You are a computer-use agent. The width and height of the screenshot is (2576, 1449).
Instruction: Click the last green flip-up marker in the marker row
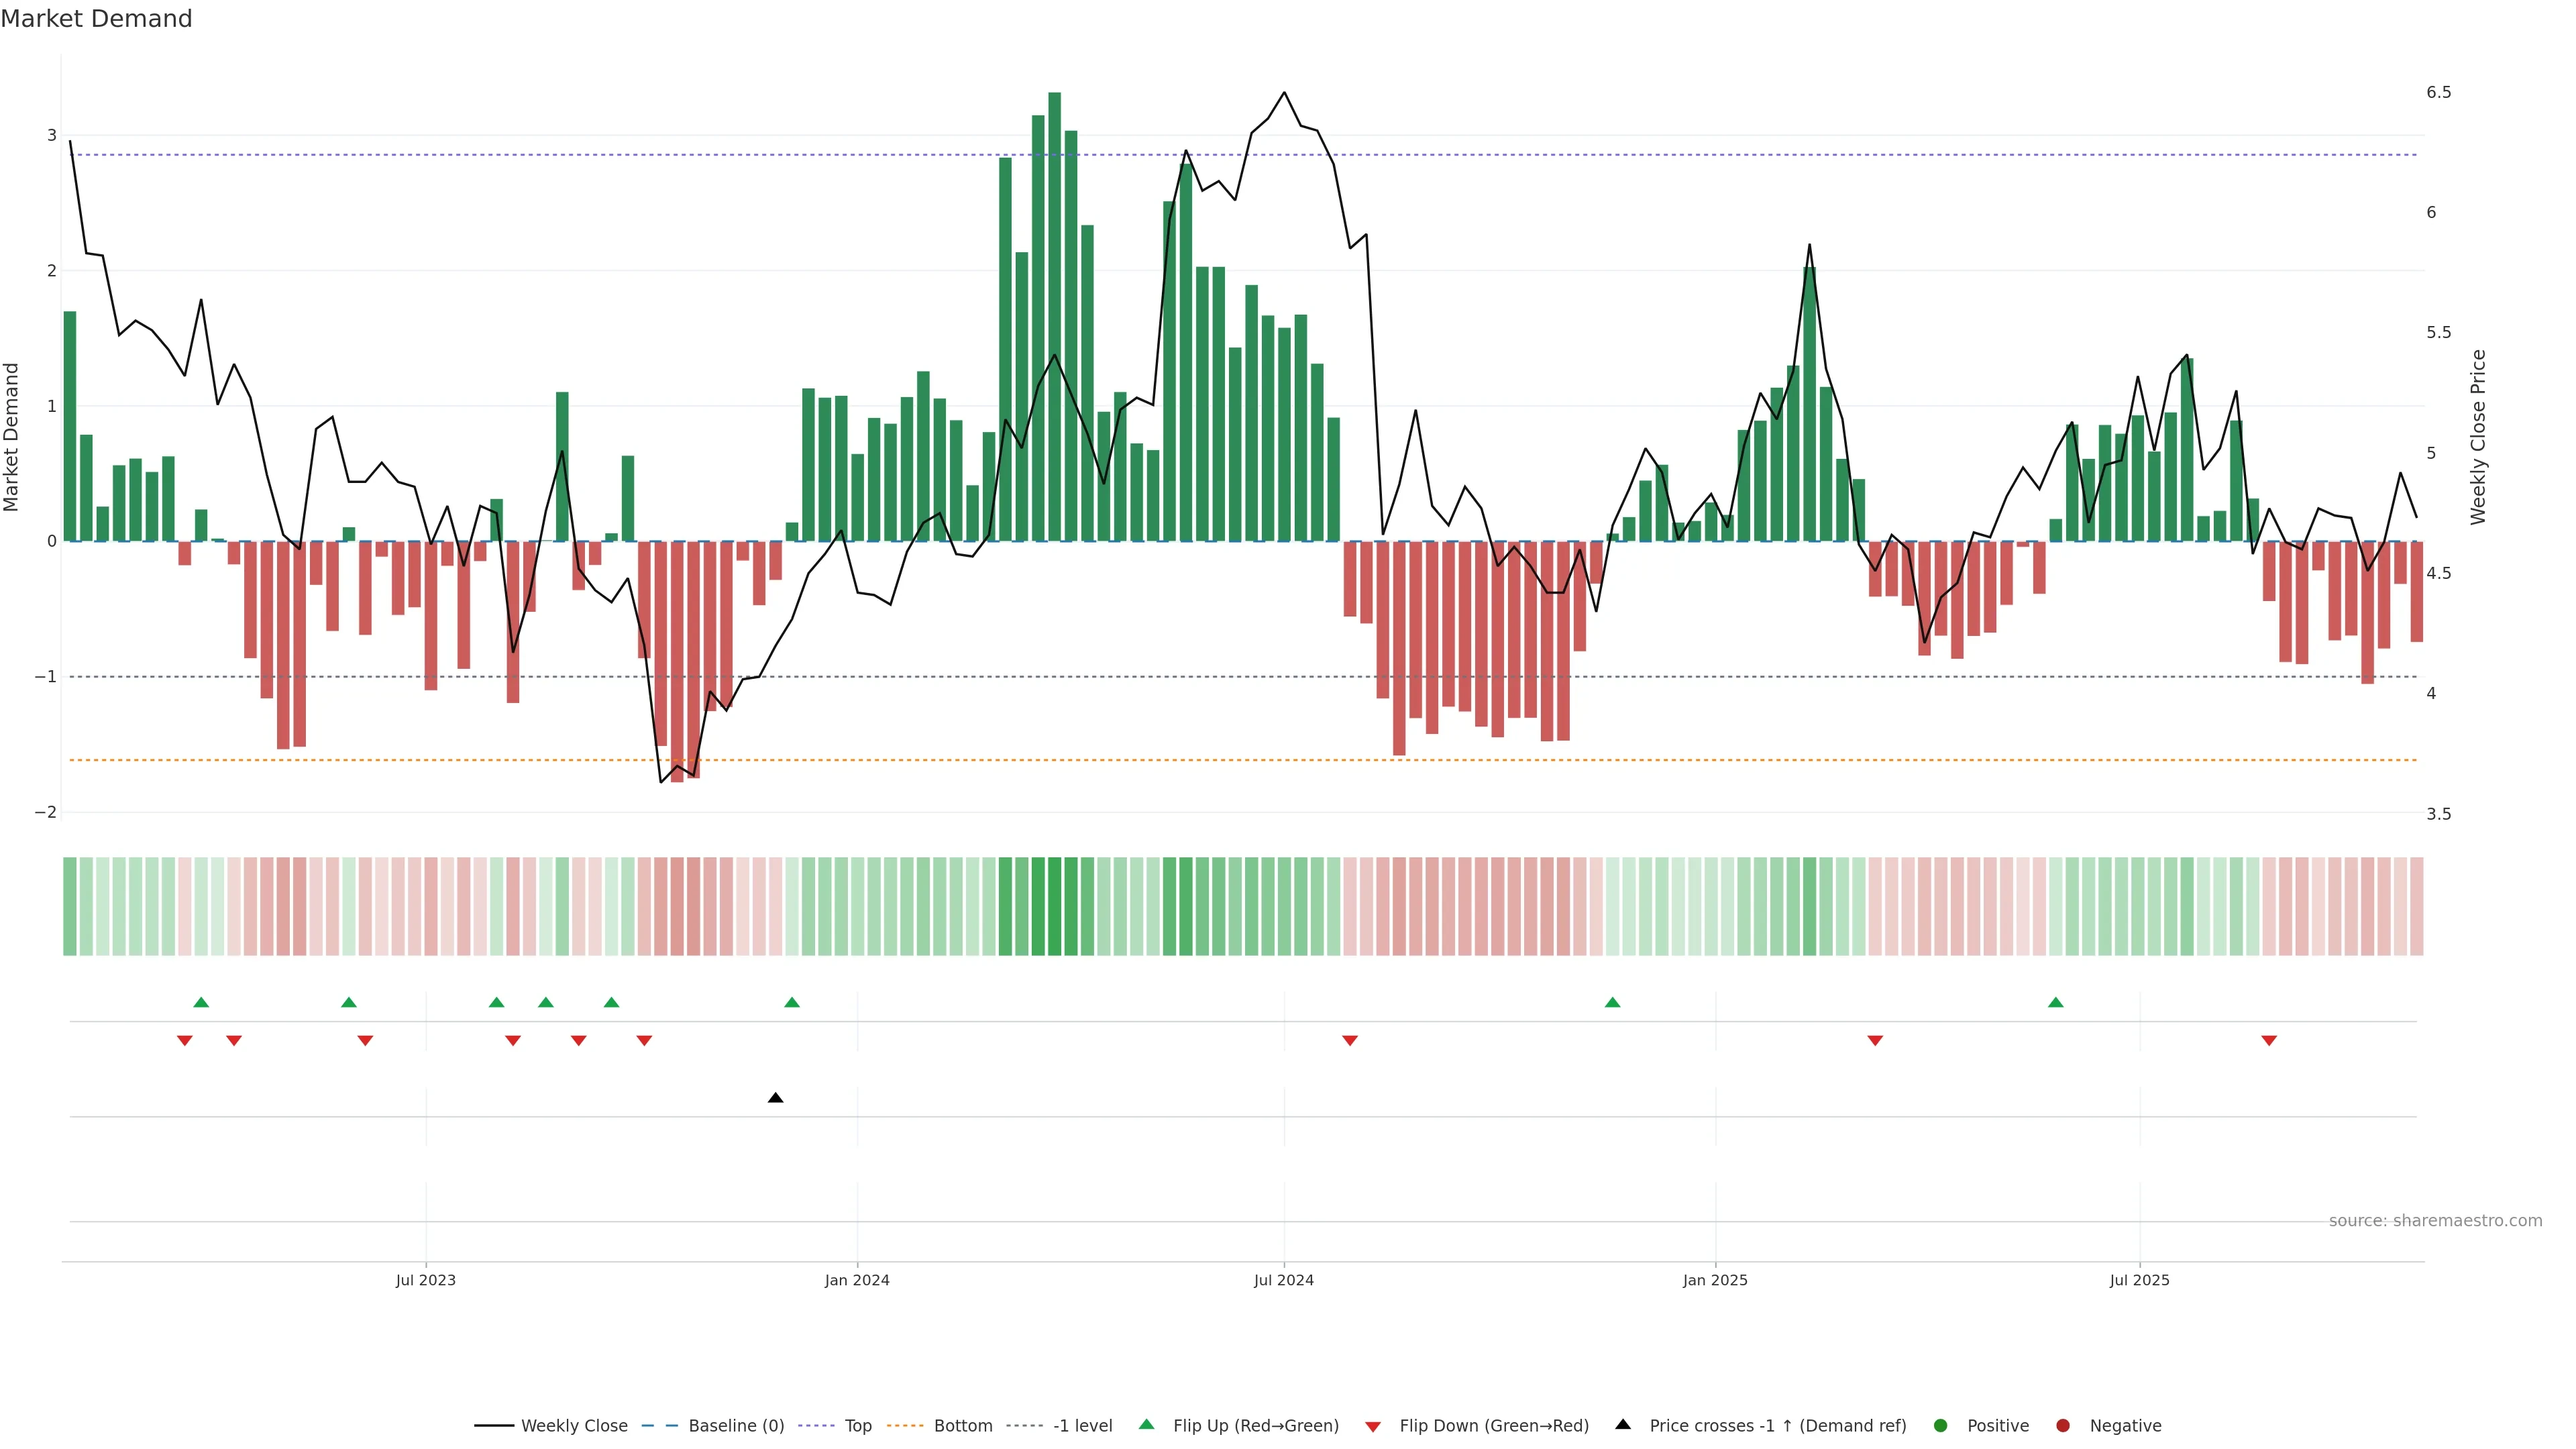2055,1002
